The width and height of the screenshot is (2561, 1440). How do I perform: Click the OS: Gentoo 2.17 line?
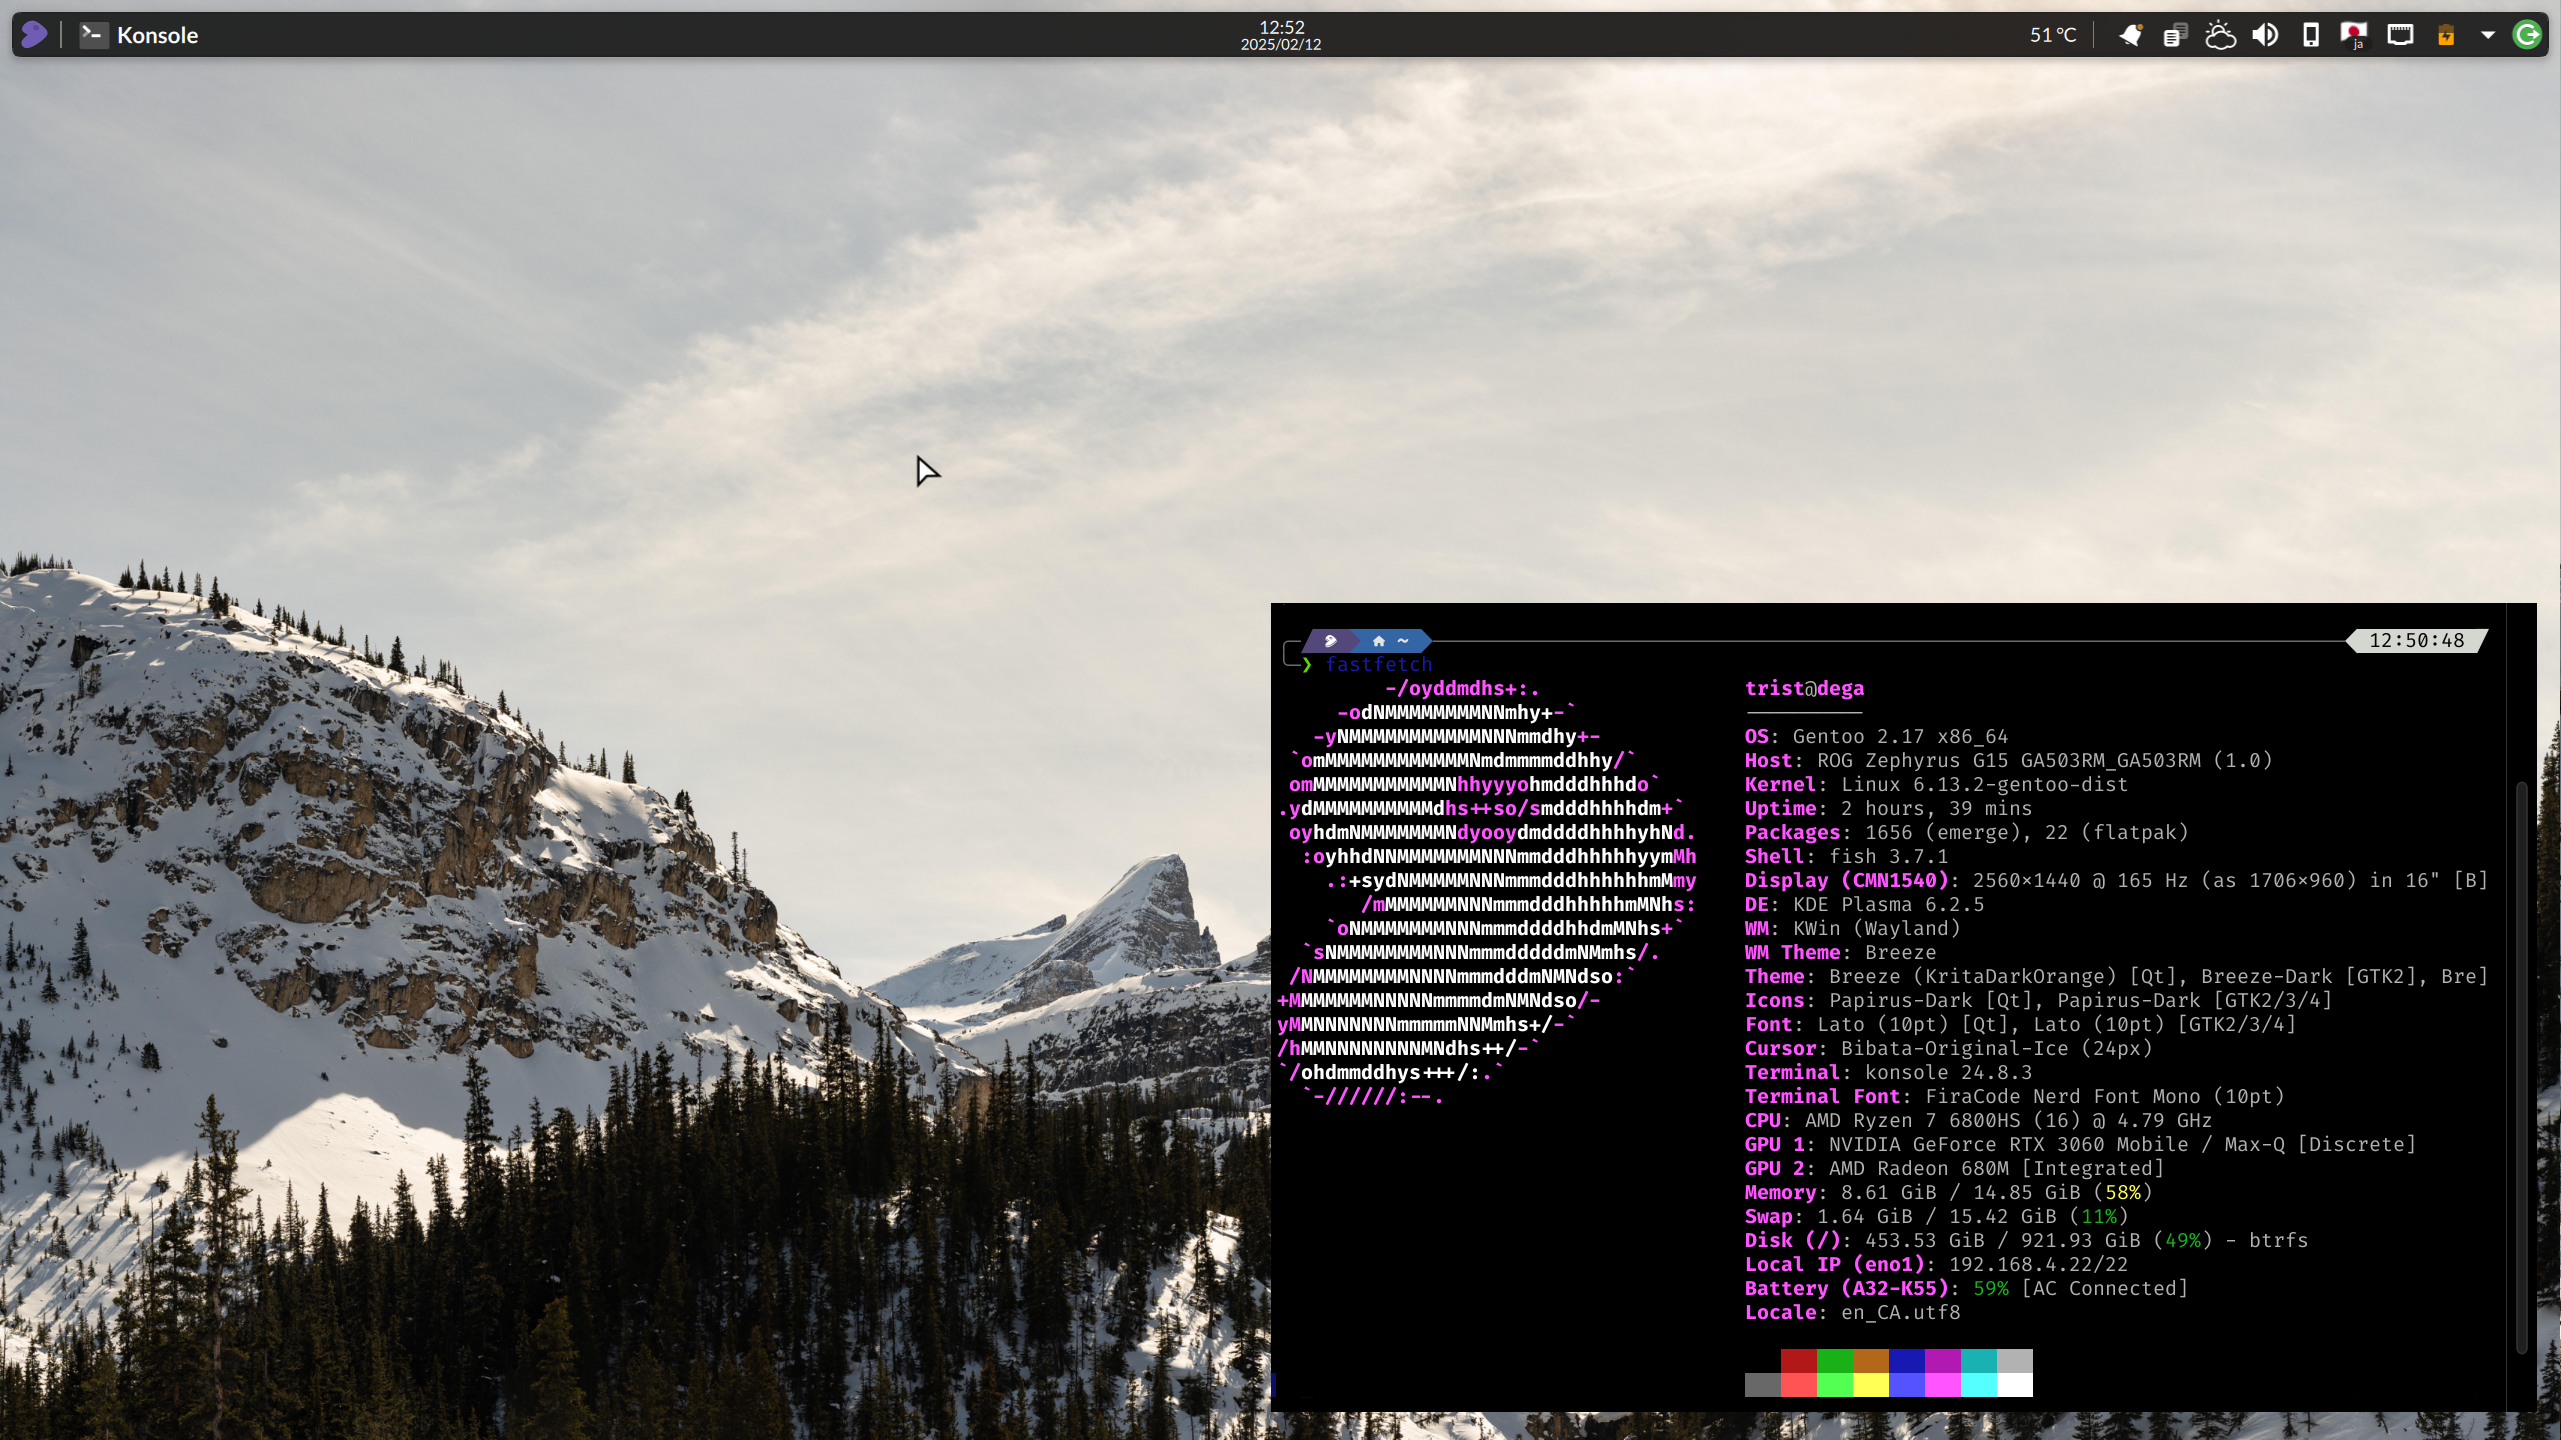[1877, 737]
